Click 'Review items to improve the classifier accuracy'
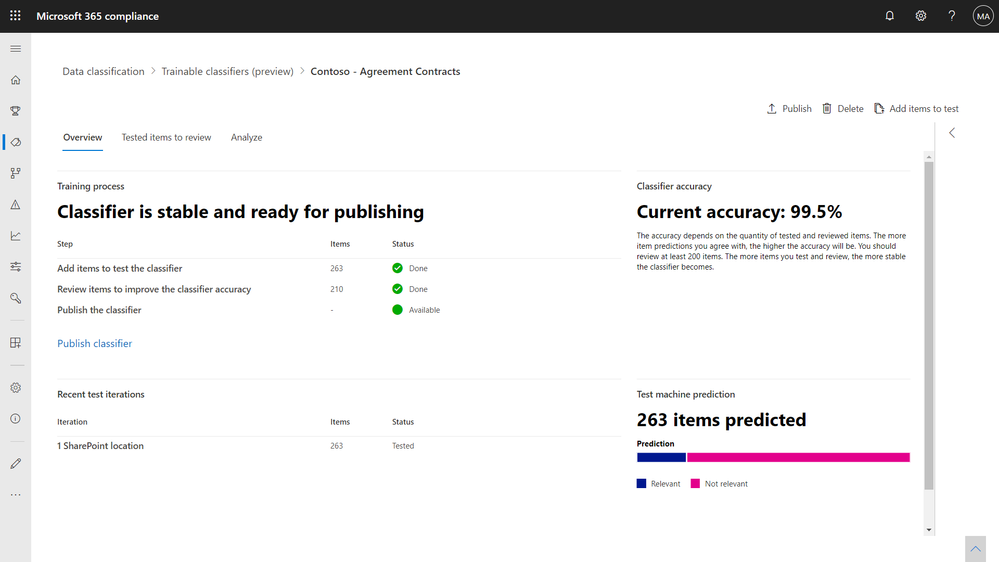 (154, 289)
